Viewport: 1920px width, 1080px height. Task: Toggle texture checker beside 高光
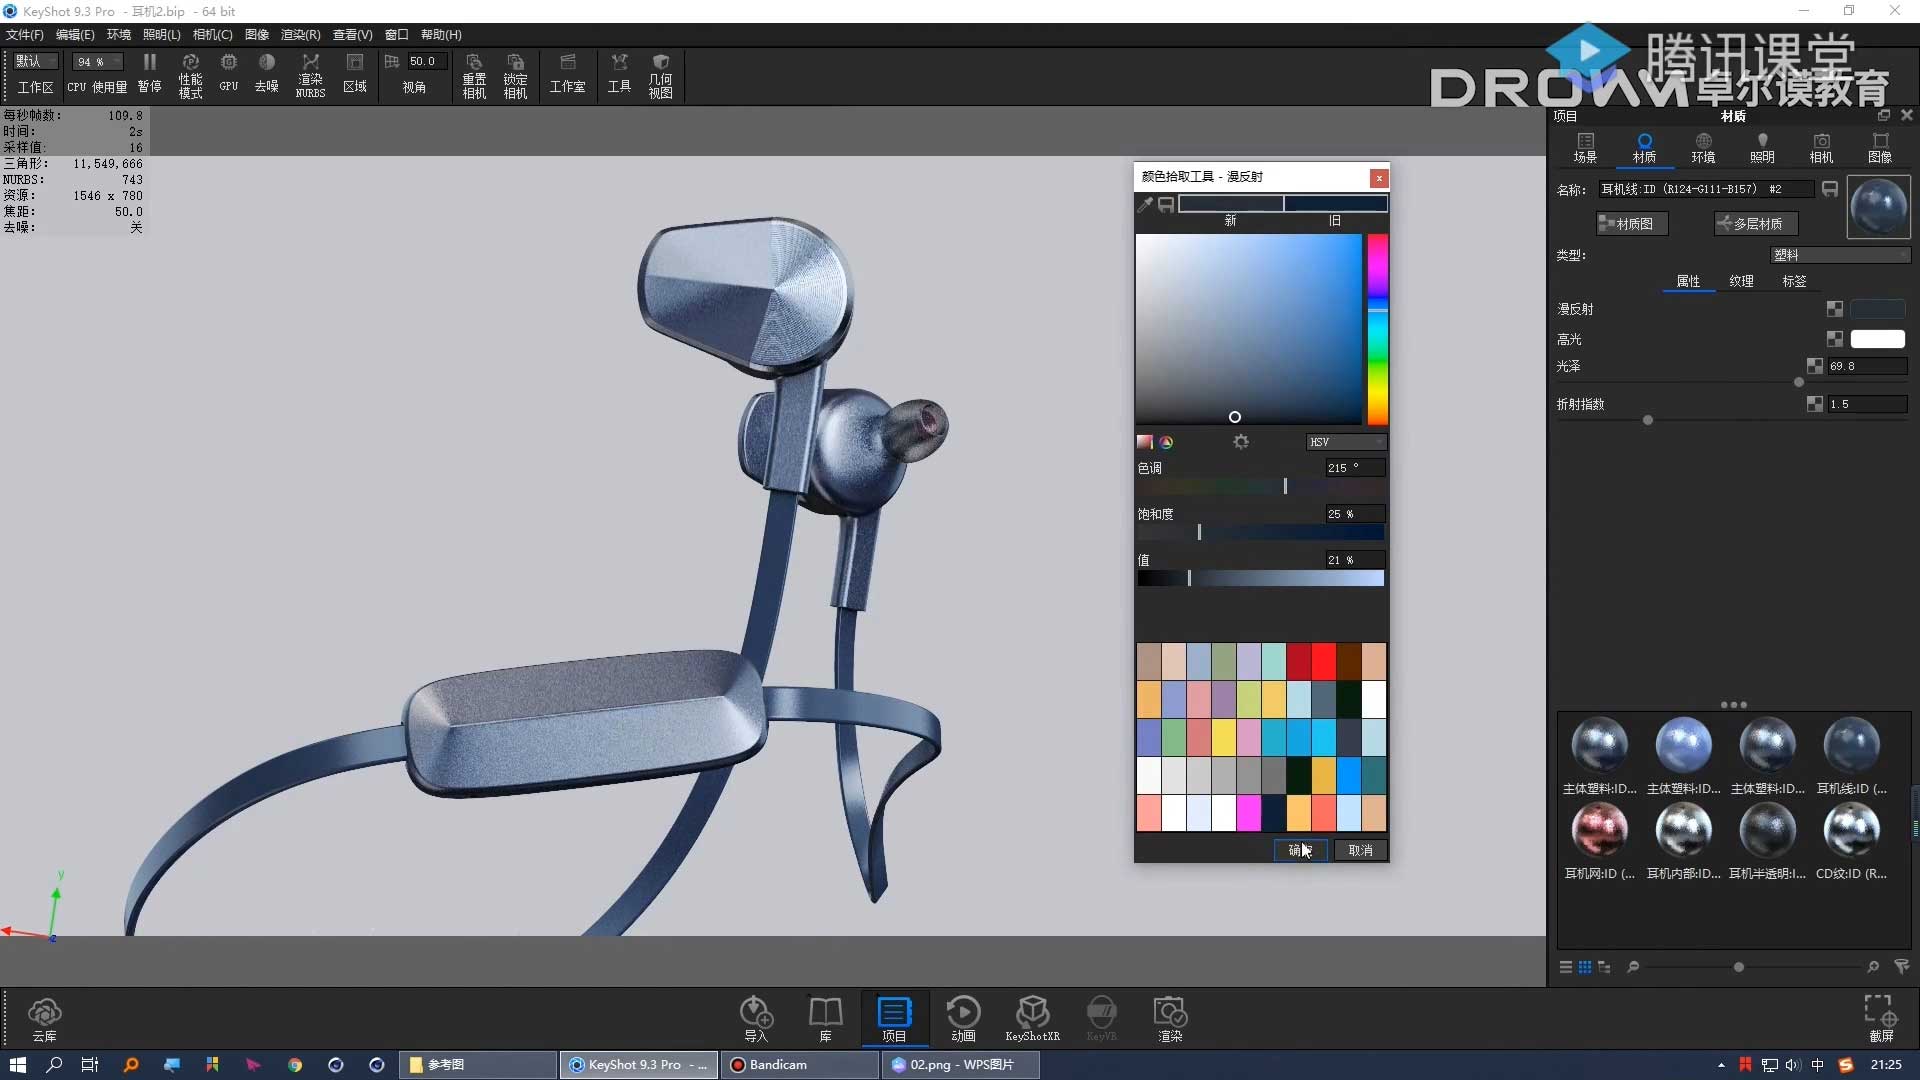1834,339
